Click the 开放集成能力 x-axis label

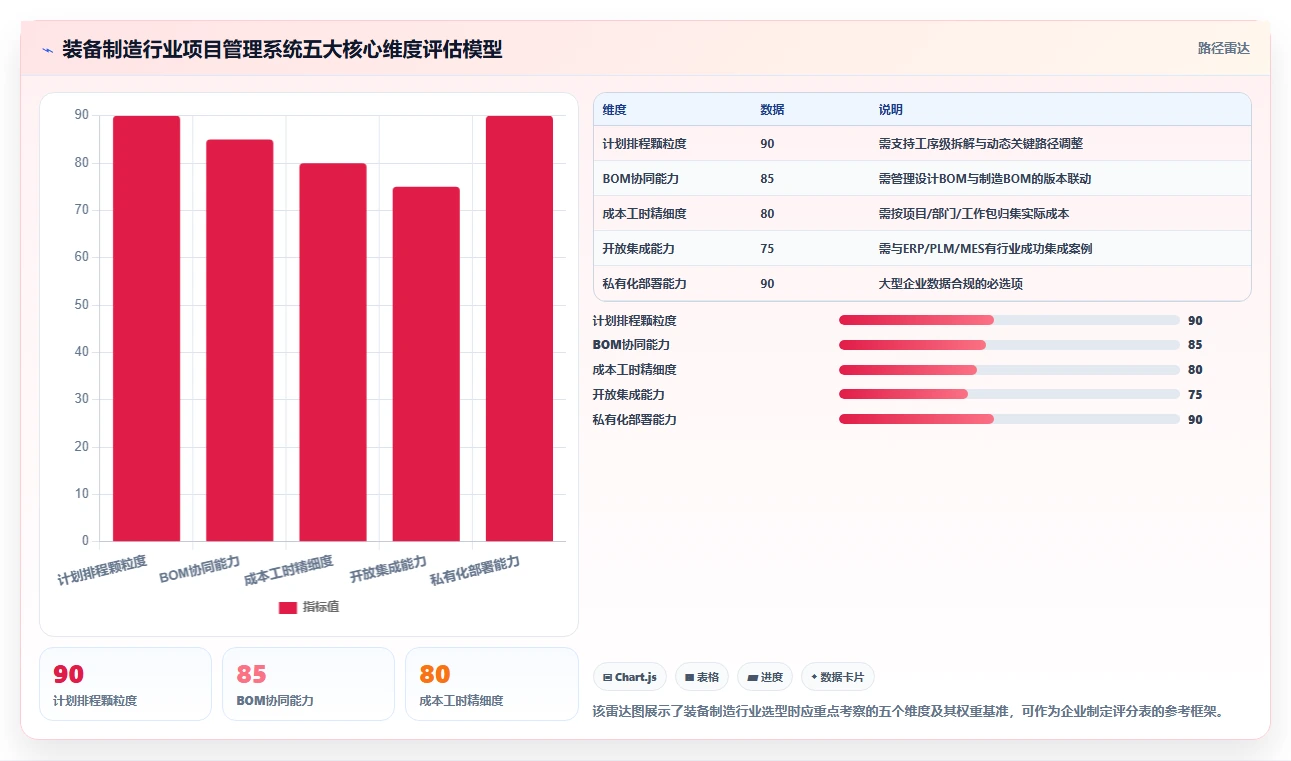[388, 570]
